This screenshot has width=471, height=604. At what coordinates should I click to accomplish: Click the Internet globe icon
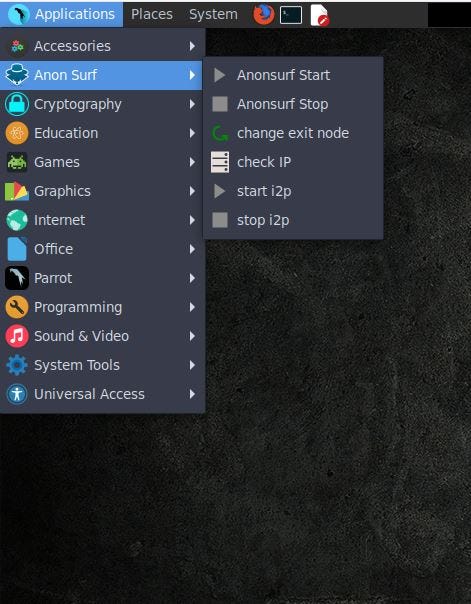coord(17,220)
